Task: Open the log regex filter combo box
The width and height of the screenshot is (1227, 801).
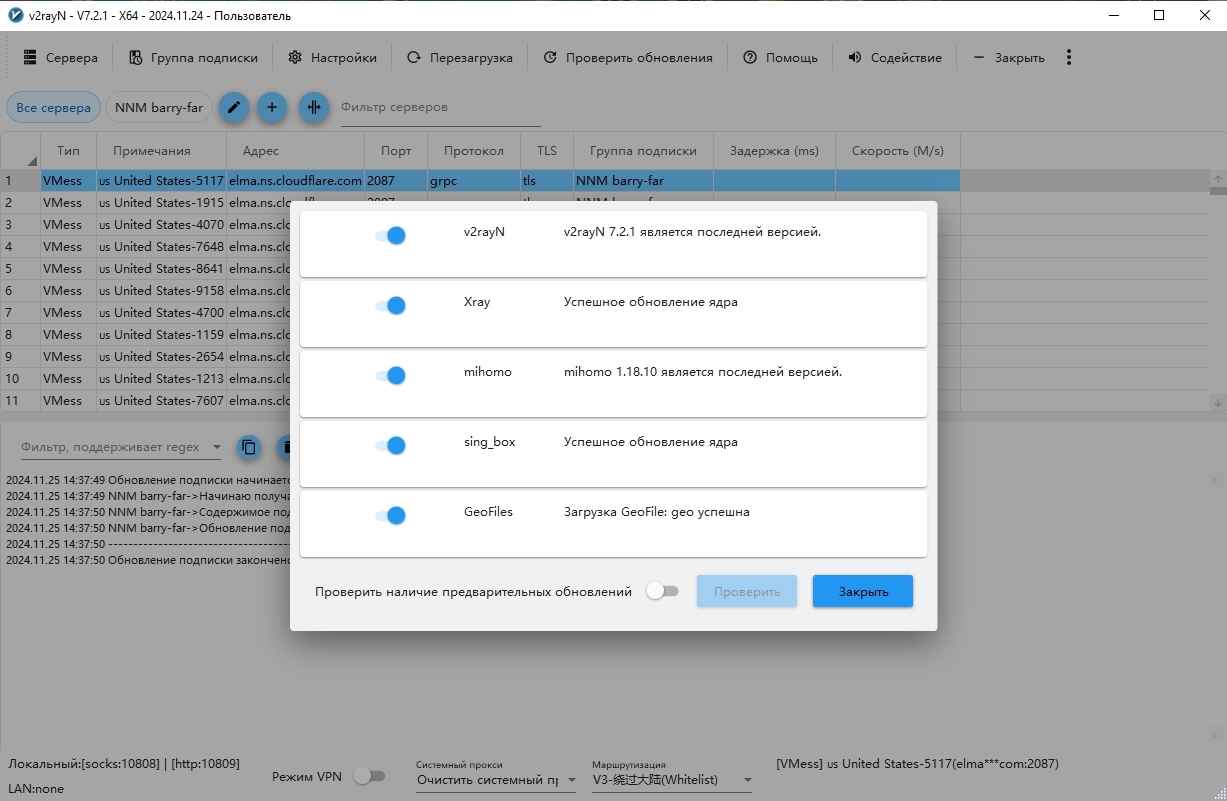Action: coord(122,447)
